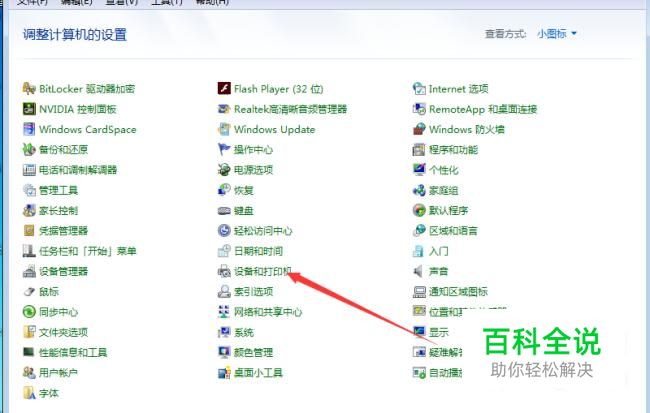
Task: Open BitLocker 驱动器加密 icon
Action: point(29,88)
